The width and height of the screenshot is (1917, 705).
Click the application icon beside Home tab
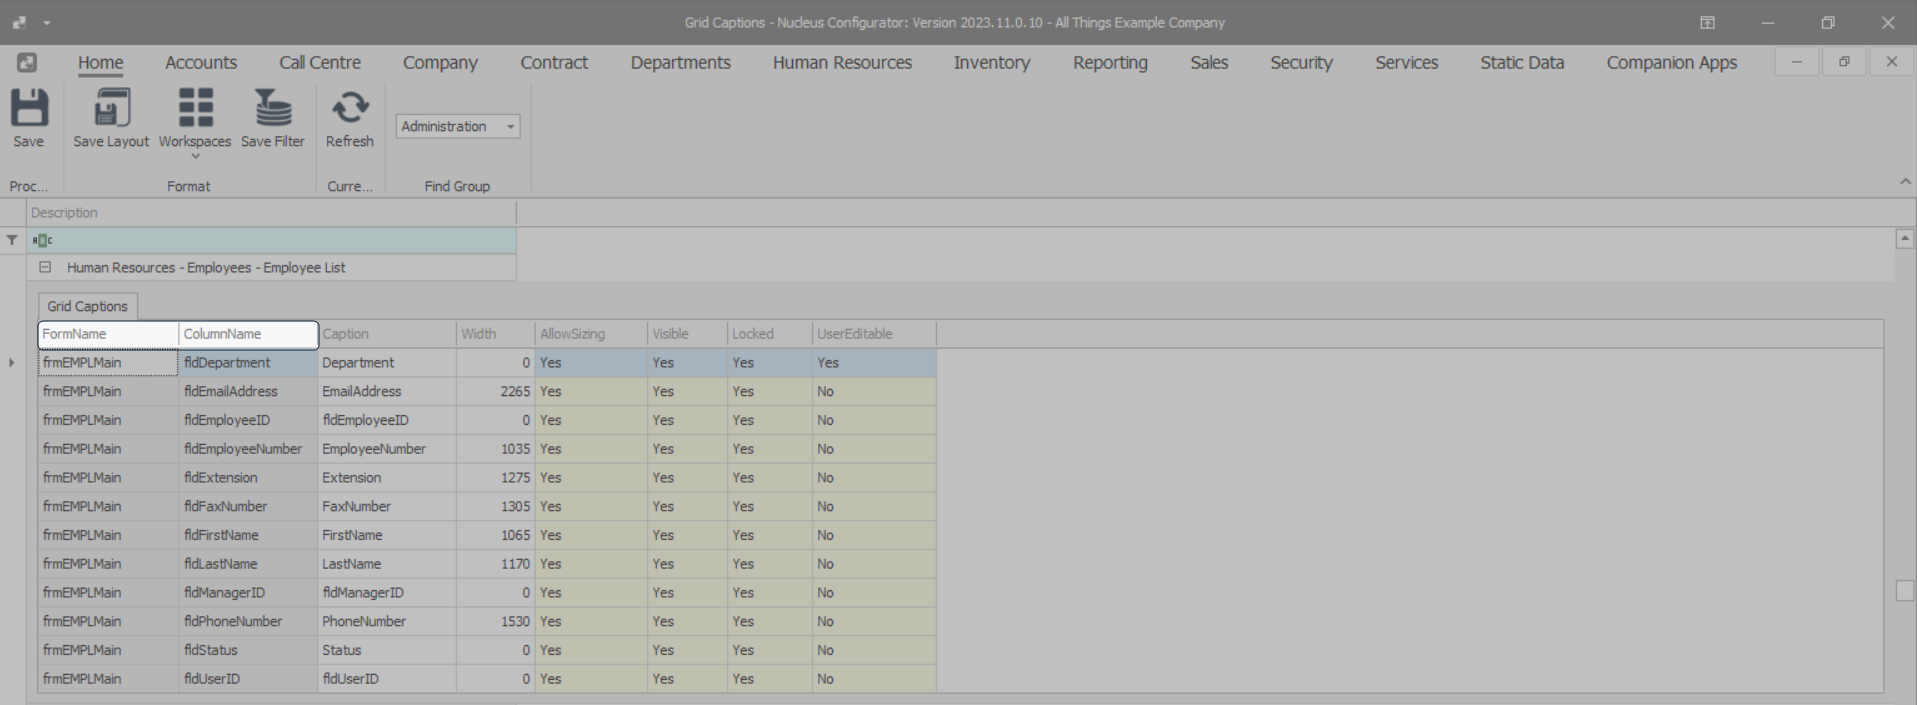tap(27, 62)
